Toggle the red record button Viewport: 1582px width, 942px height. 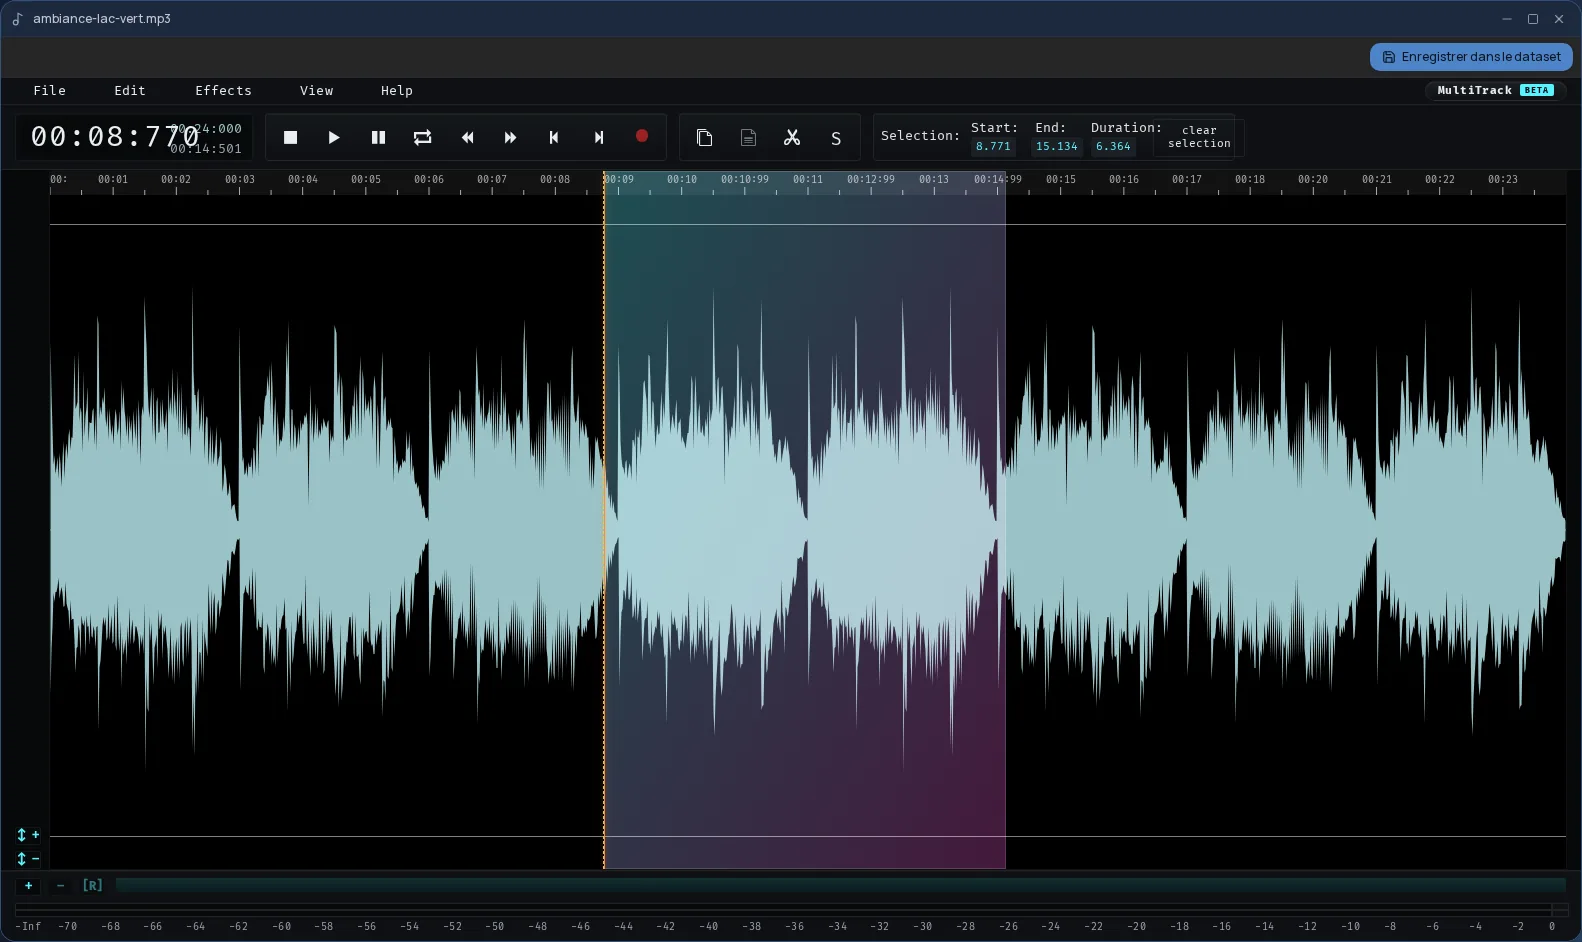(642, 136)
